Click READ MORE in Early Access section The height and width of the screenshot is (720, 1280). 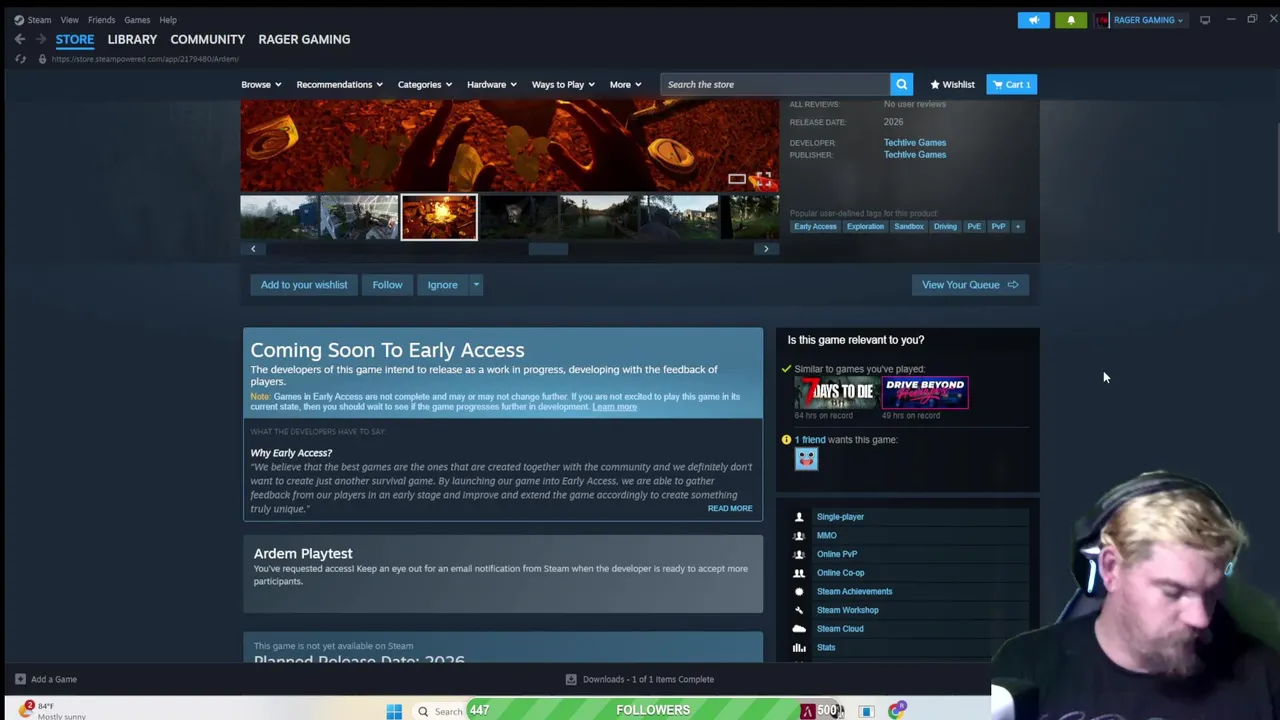pyautogui.click(x=730, y=508)
